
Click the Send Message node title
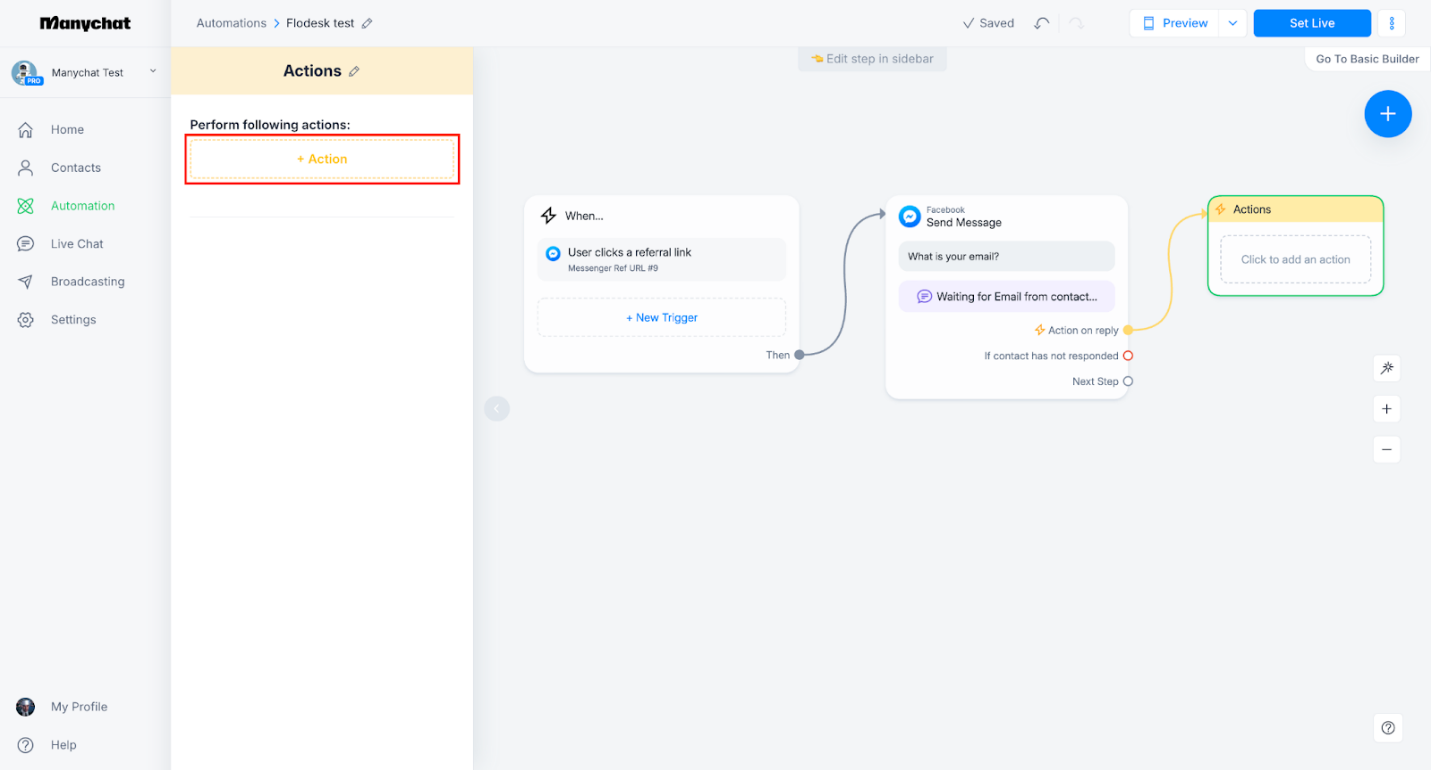pos(963,222)
